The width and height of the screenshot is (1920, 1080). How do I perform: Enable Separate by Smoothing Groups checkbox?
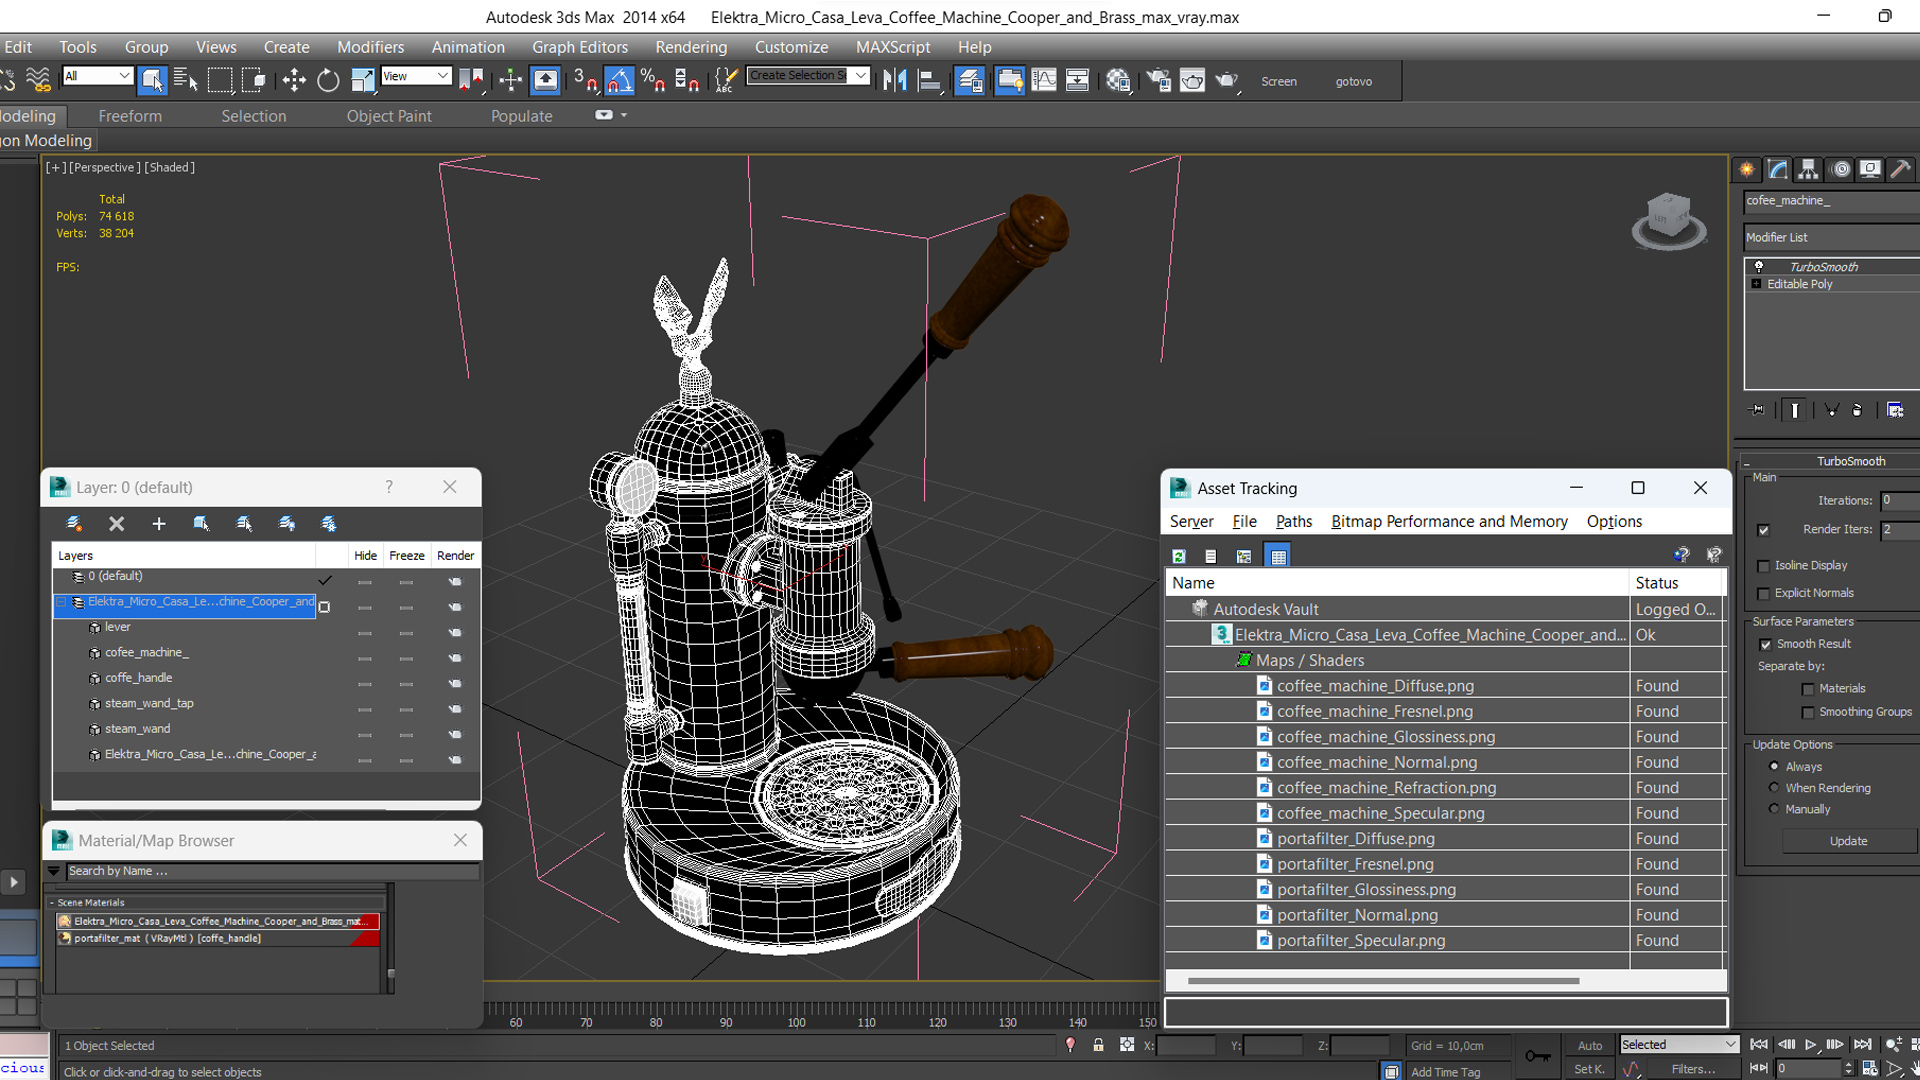pyautogui.click(x=1808, y=713)
